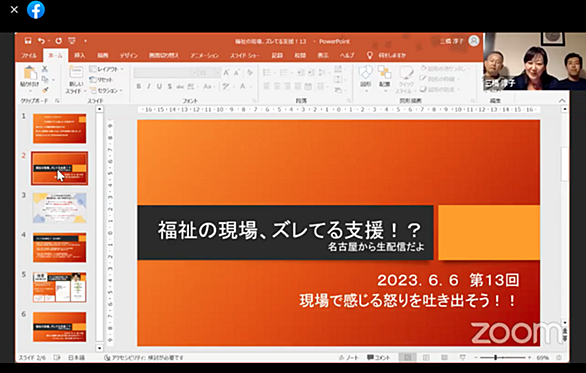Viewport: 586px width, 373px height.
Task: Click the コメント (Comments) button in status bar
Action: coord(378,358)
